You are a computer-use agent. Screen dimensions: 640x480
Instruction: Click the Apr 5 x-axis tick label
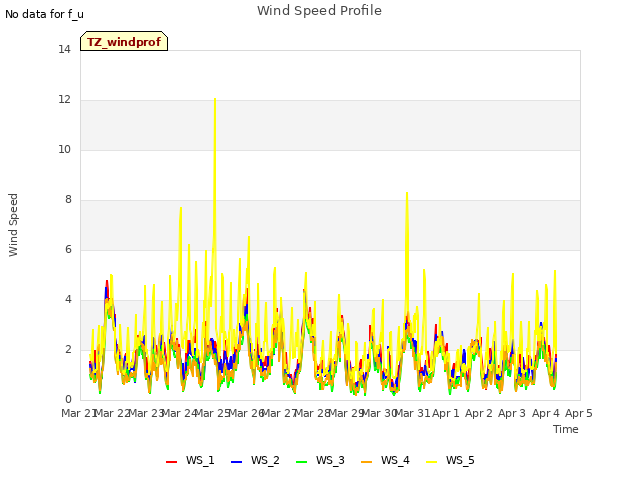click(x=578, y=413)
